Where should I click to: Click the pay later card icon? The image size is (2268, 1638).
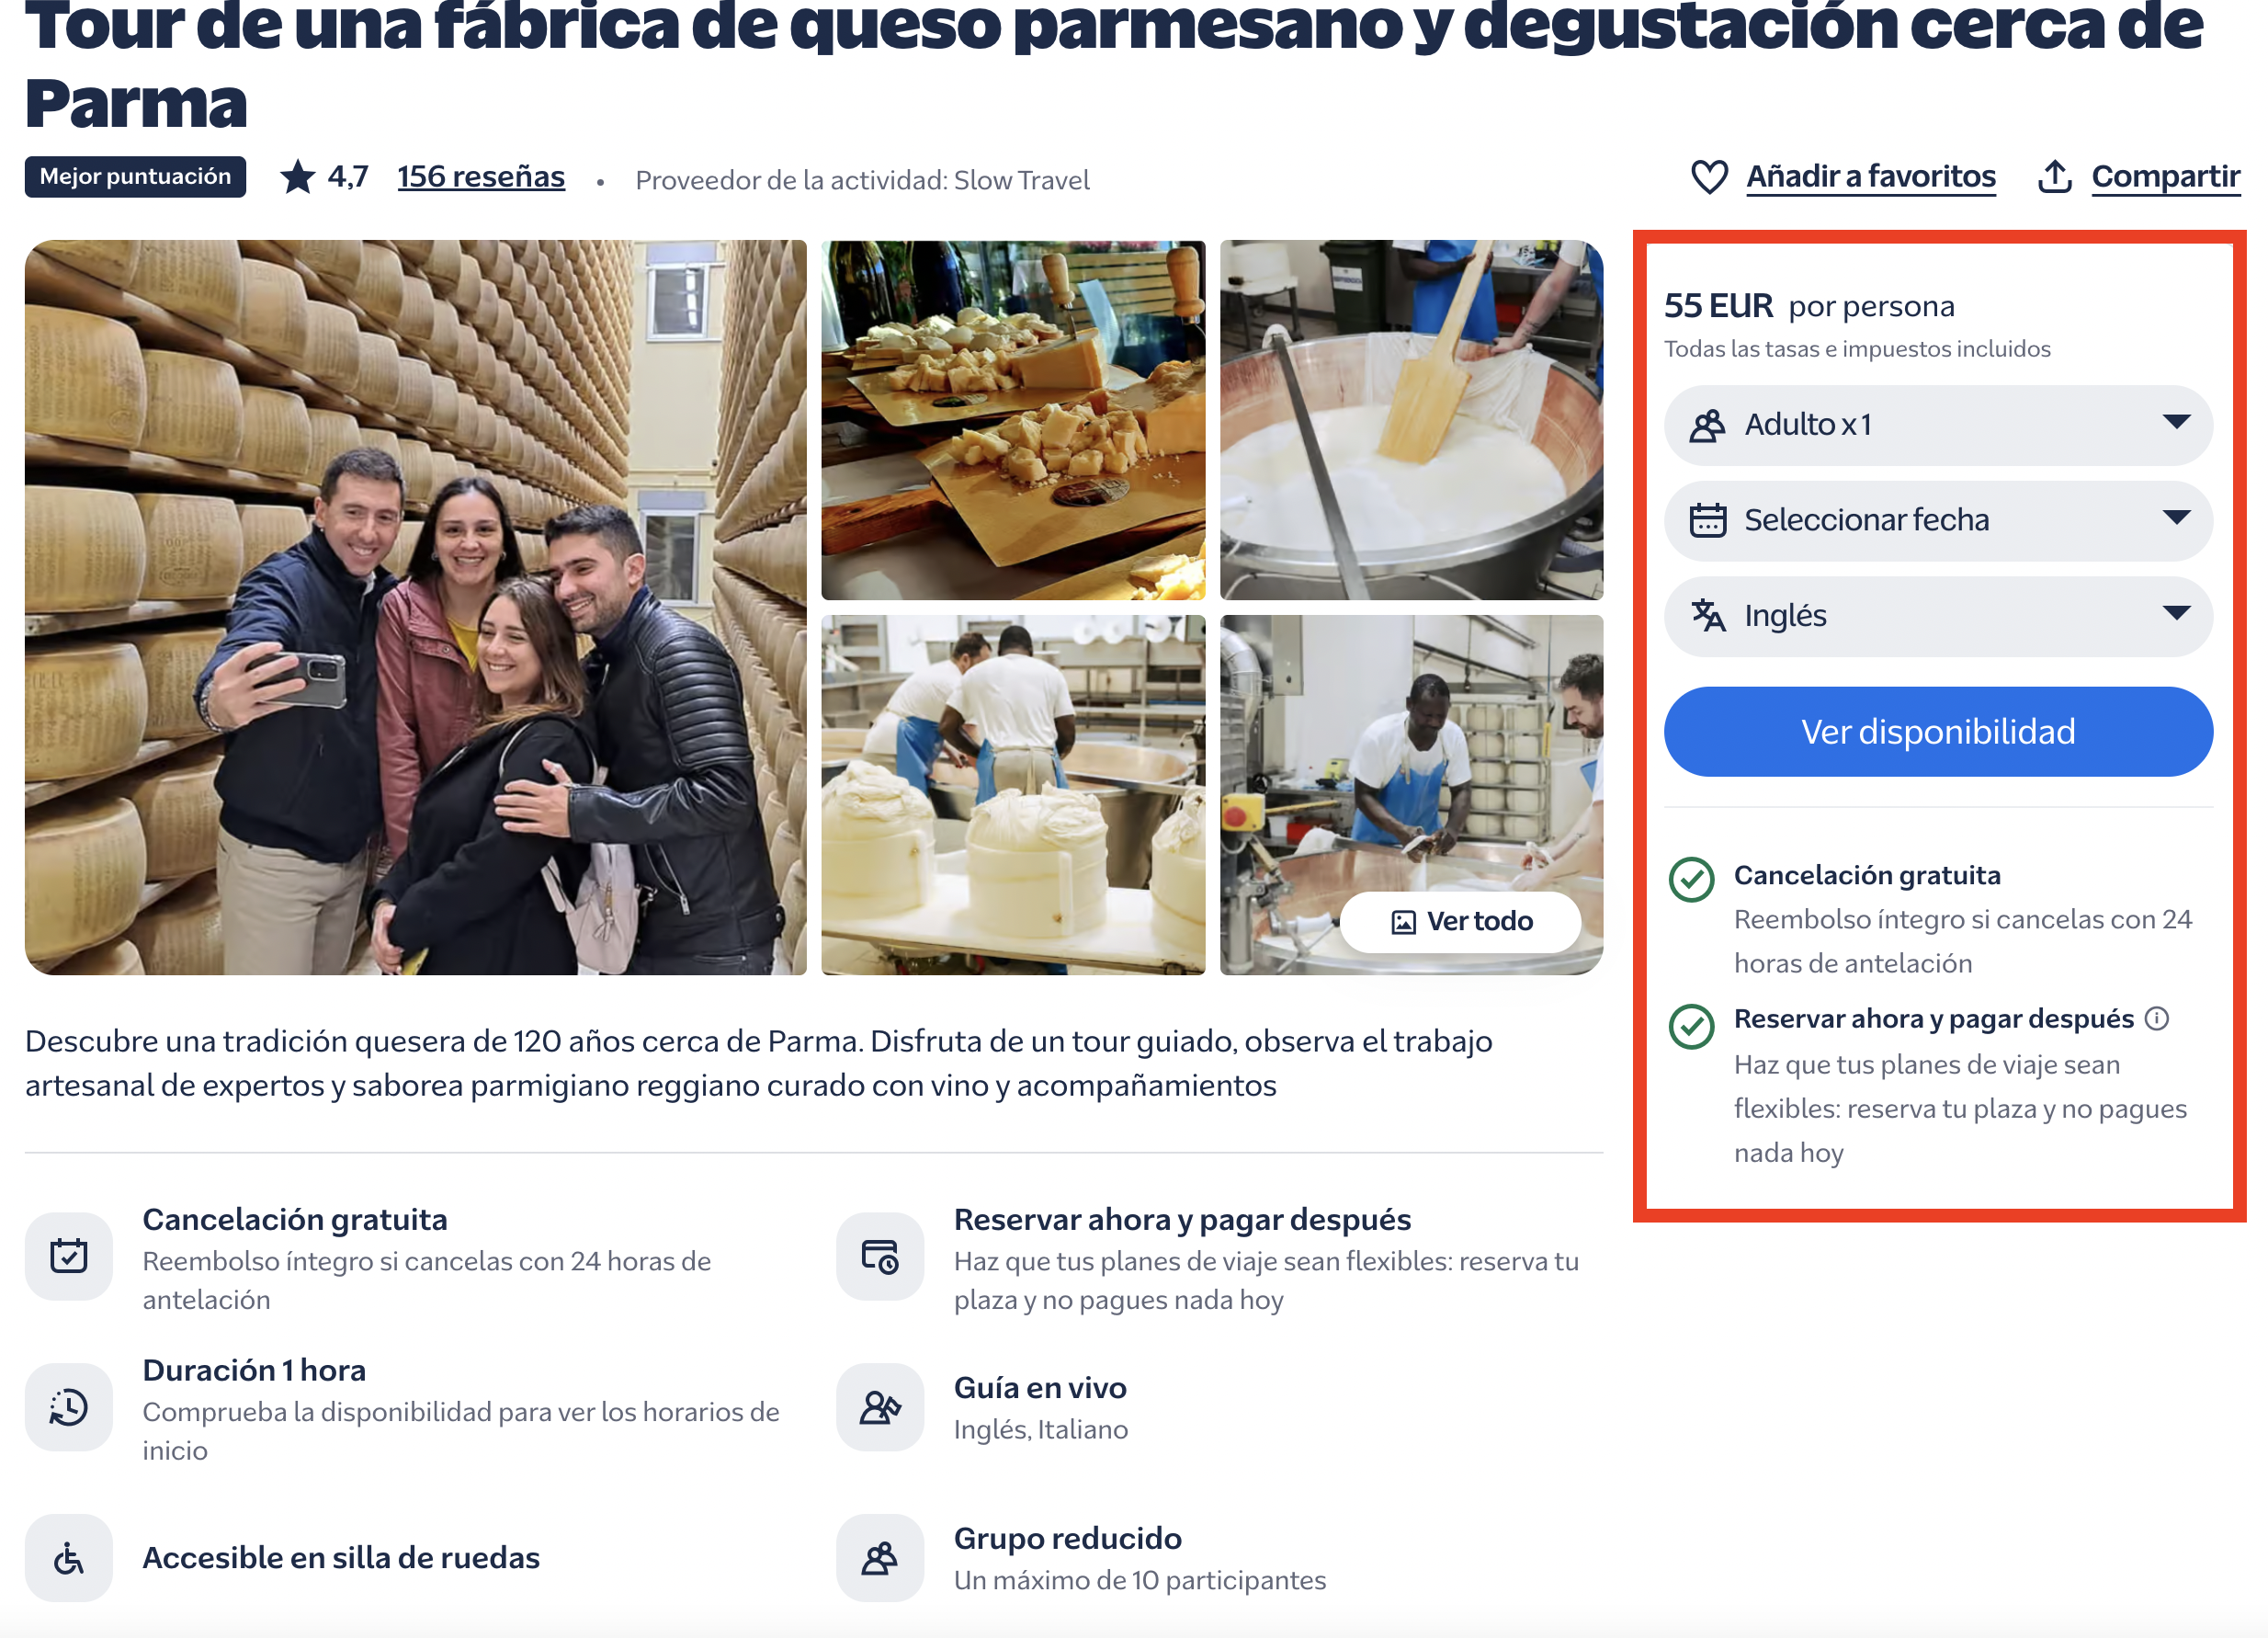880,1256
